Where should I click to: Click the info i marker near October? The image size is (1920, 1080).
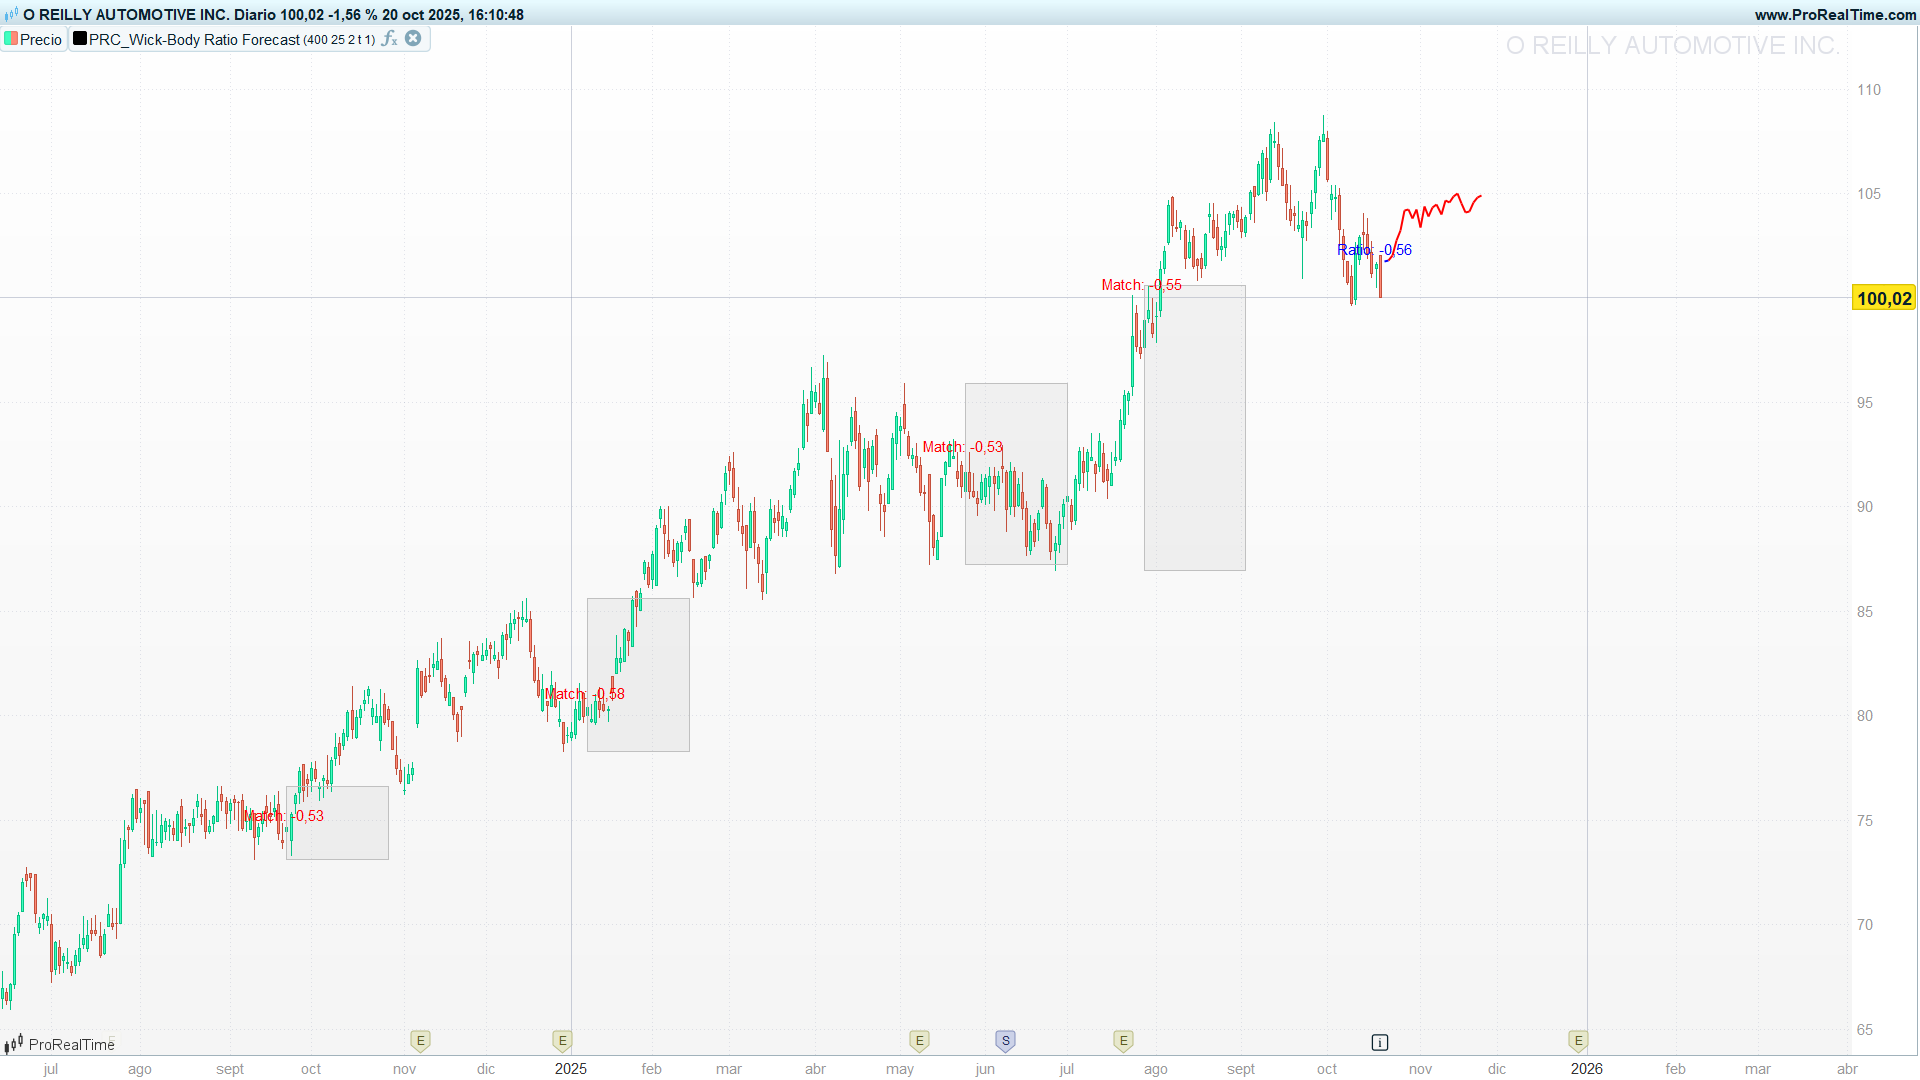click(1379, 1043)
